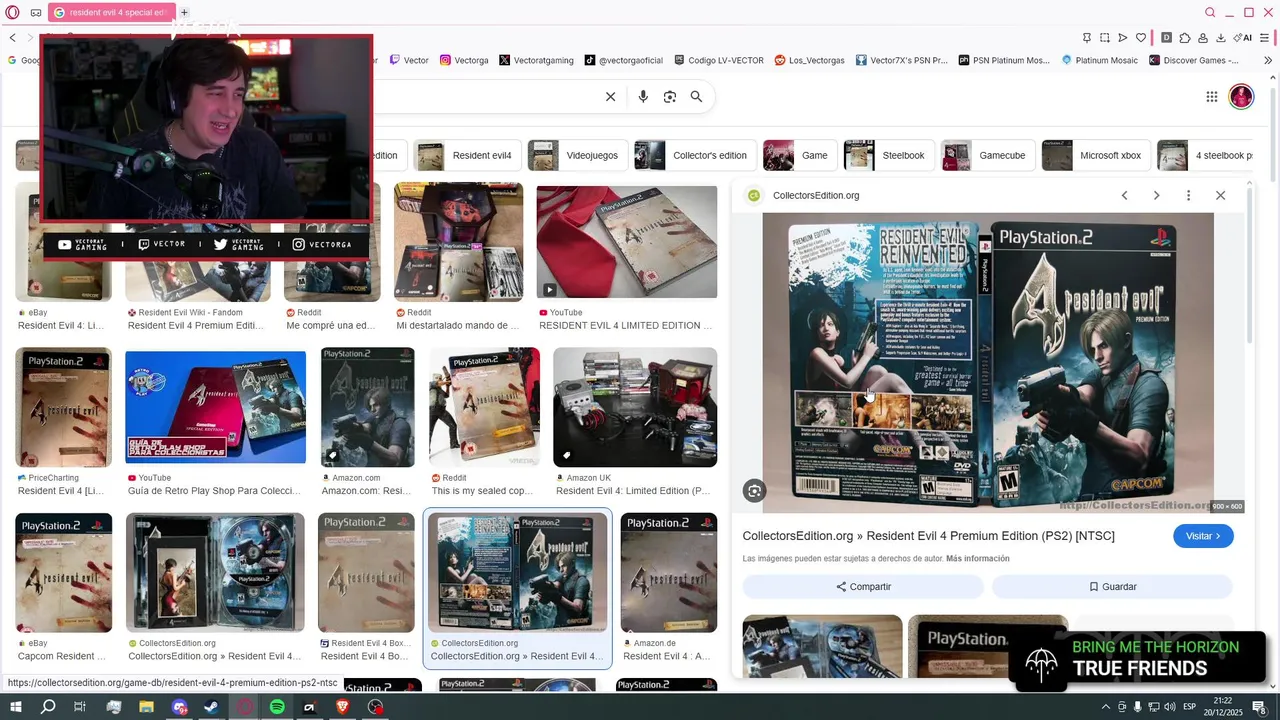
Task: Click the magnifier search submit icon
Action: [x=696, y=97]
